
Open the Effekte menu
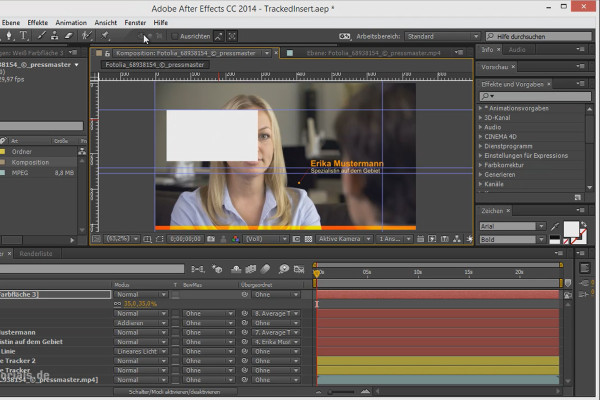tap(38, 23)
